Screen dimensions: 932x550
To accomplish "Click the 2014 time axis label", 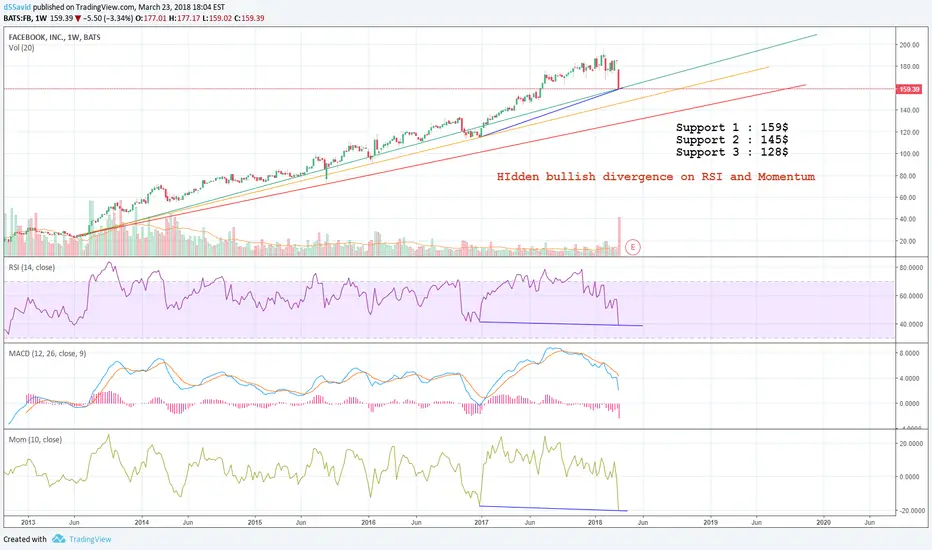I will (x=141, y=523).
